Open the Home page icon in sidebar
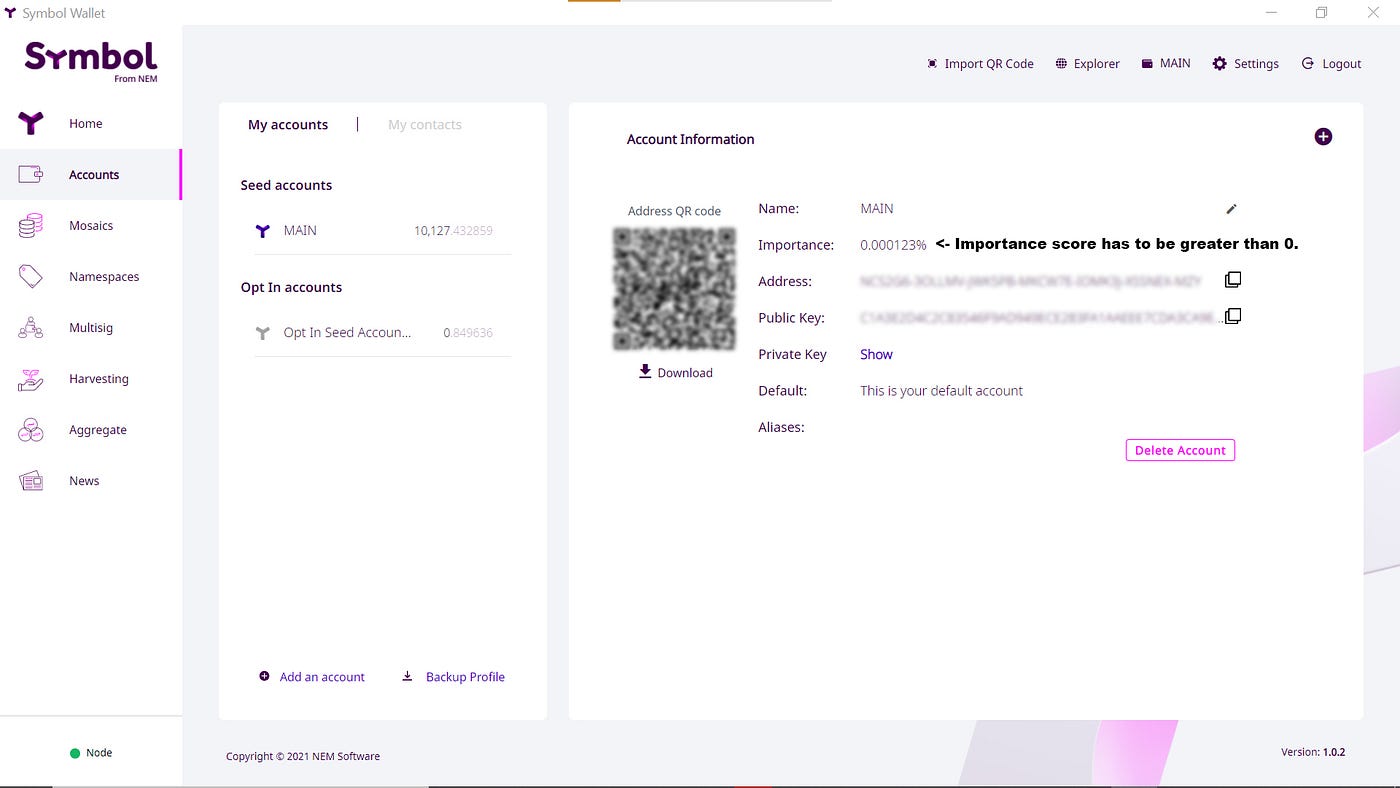The image size is (1400, 788). click(31, 123)
